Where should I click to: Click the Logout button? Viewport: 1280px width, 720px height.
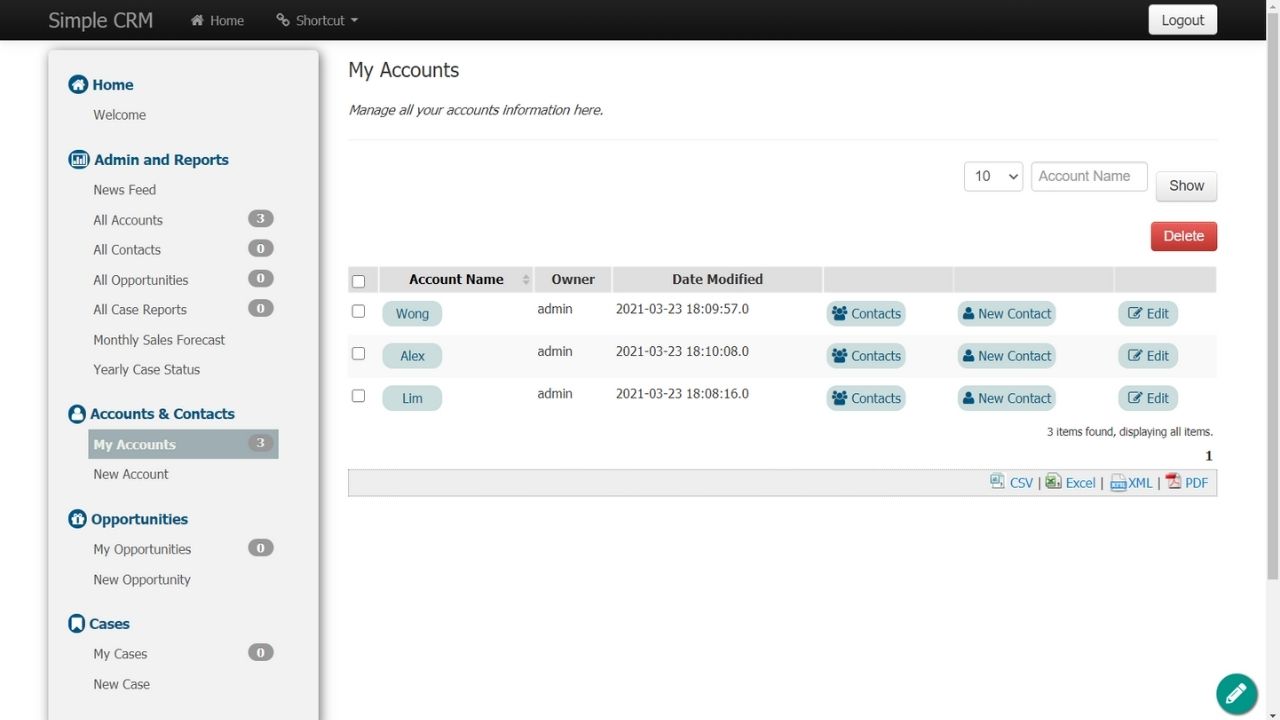click(x=1182, y=20)
